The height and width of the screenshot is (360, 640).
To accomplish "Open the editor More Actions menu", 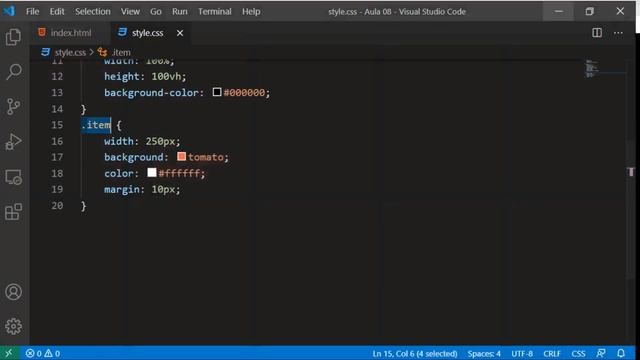I will coord(618,33).
